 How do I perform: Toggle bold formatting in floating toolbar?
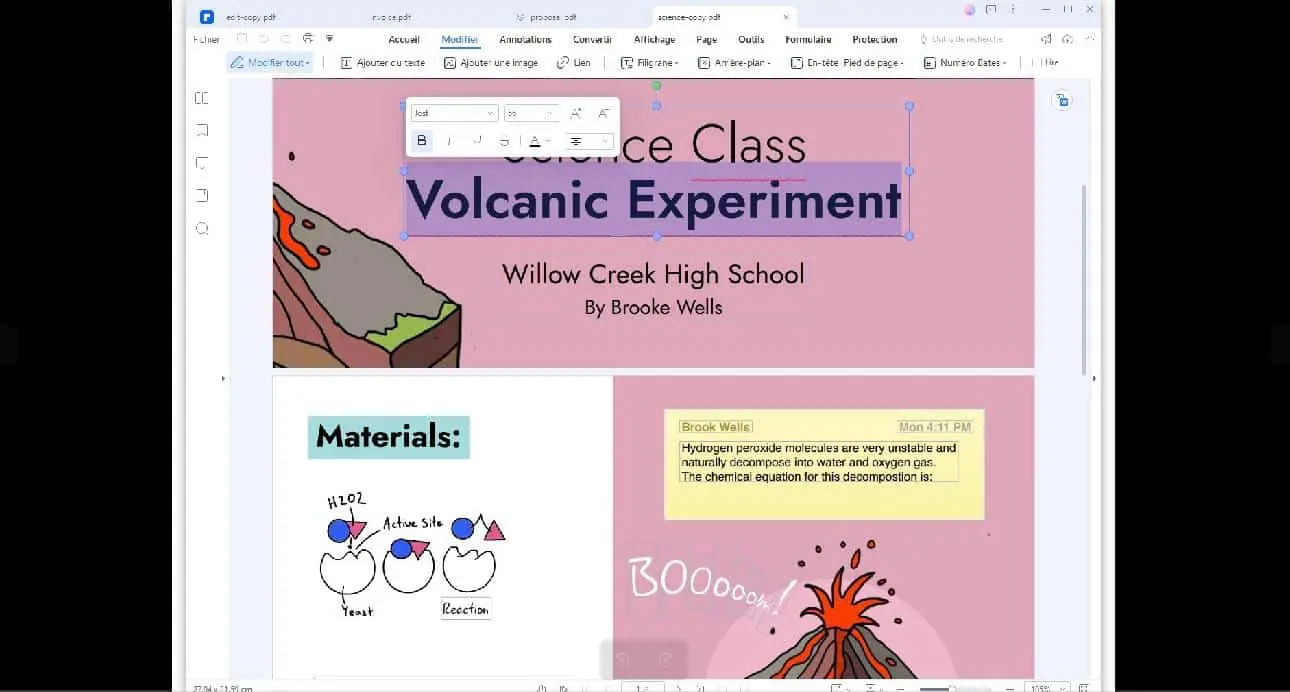tap(422, 141)
